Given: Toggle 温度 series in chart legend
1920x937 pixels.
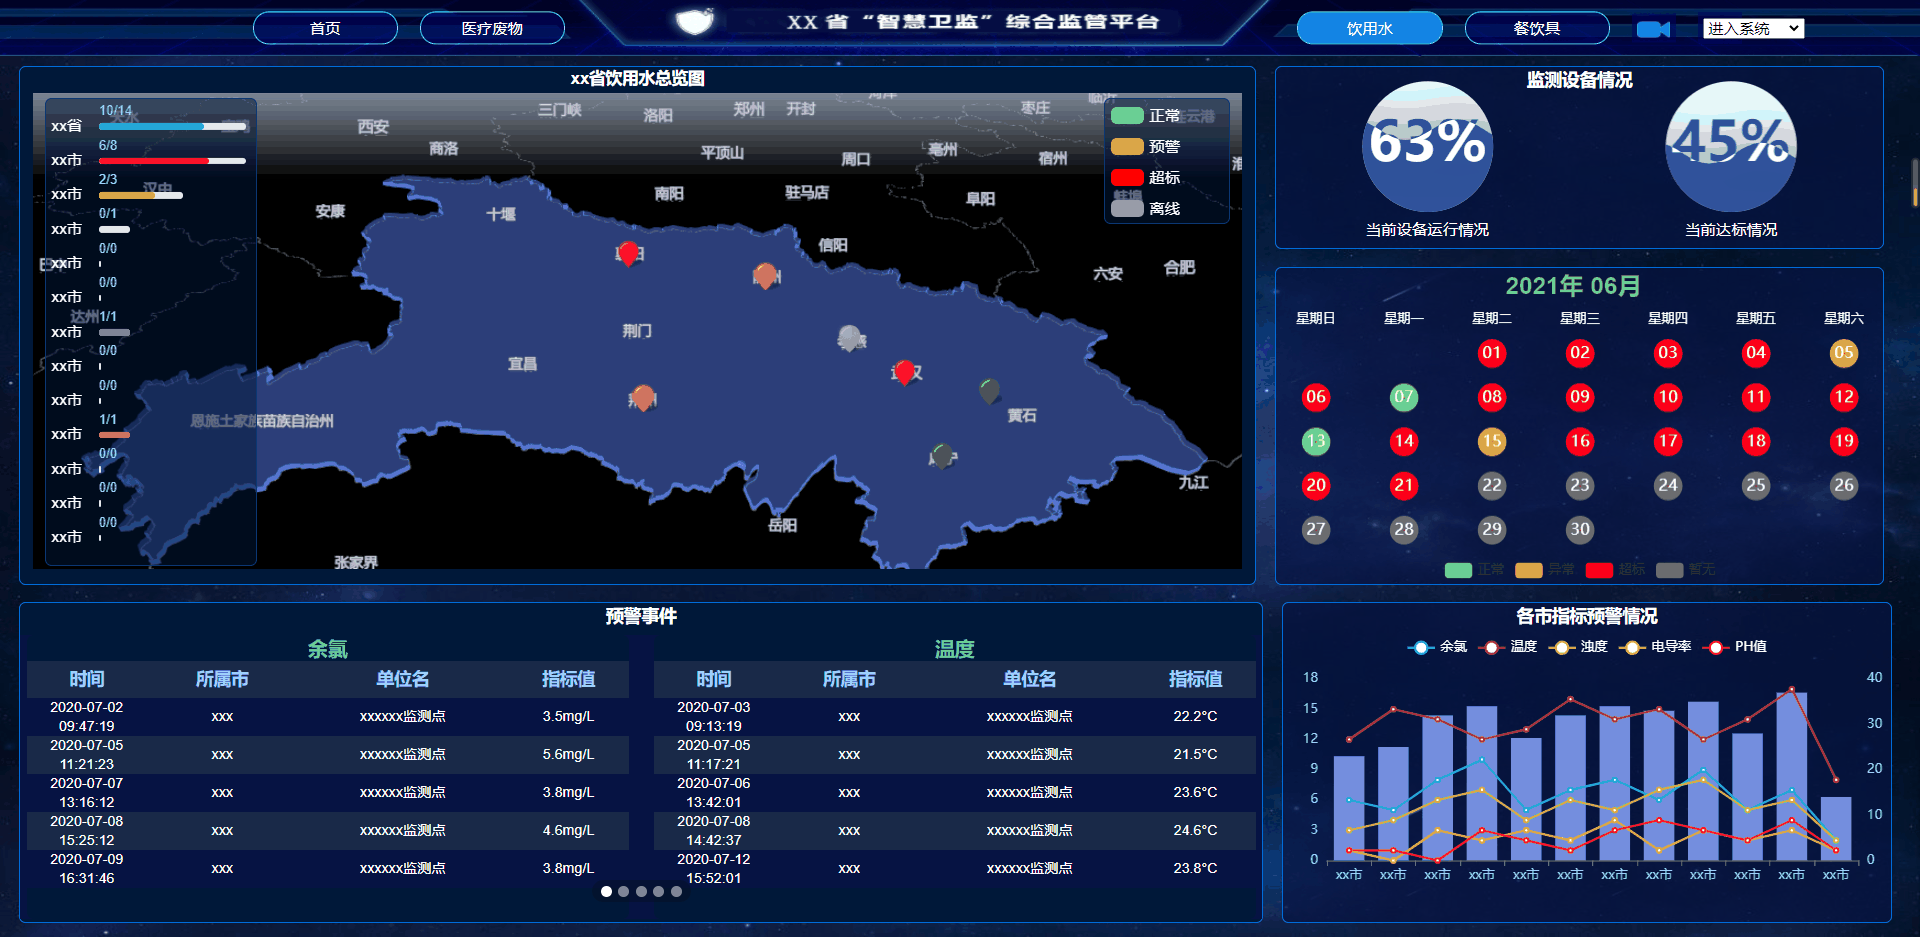Looking at the screenshot, I should 1508,647.
